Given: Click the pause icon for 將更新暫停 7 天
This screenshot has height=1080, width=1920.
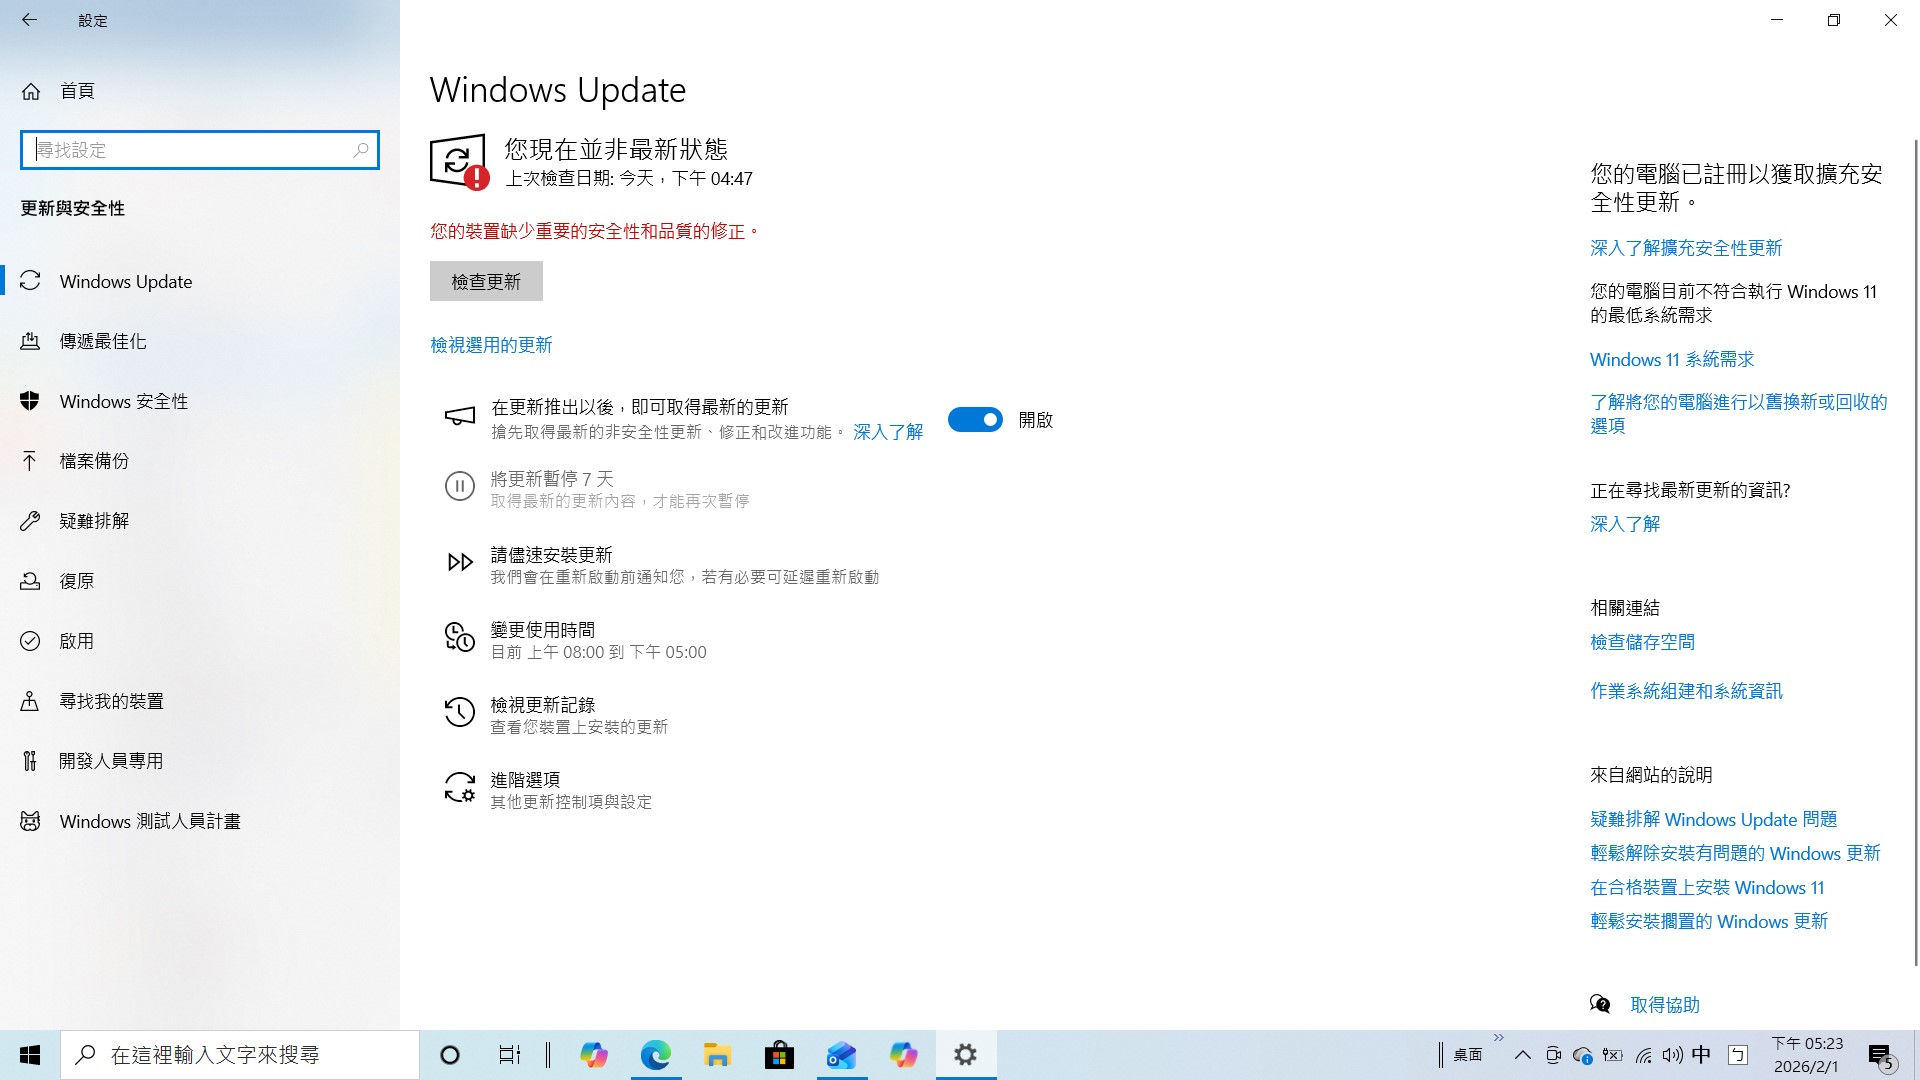Looking at the screenshot, I should [x=459, y=487].
